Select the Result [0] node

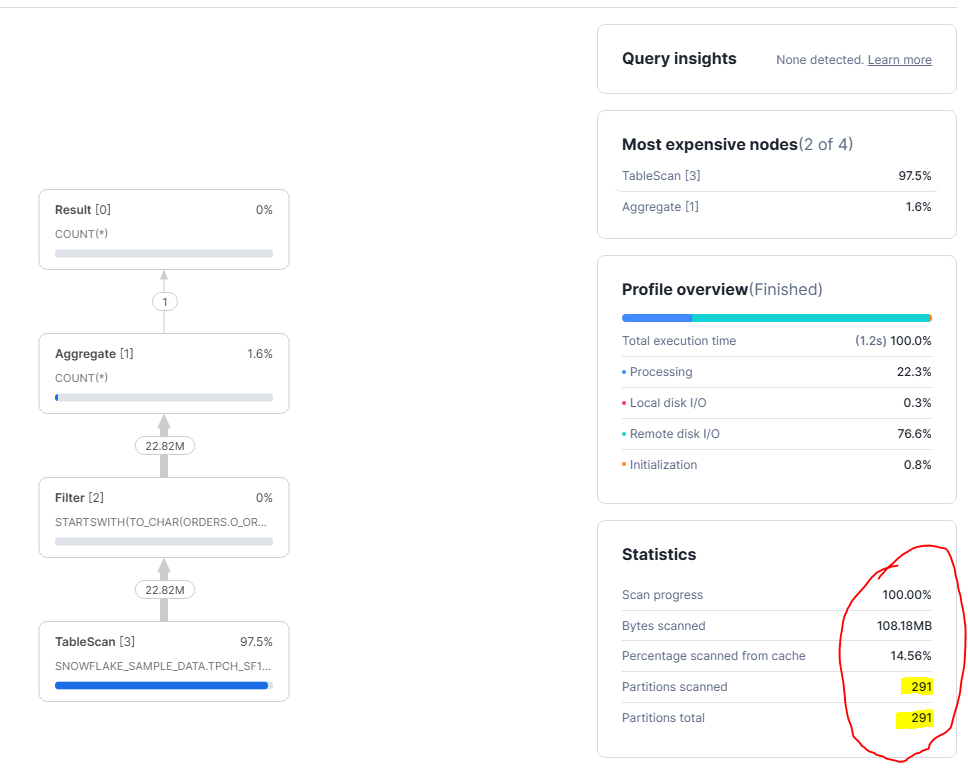click(163, 228)
